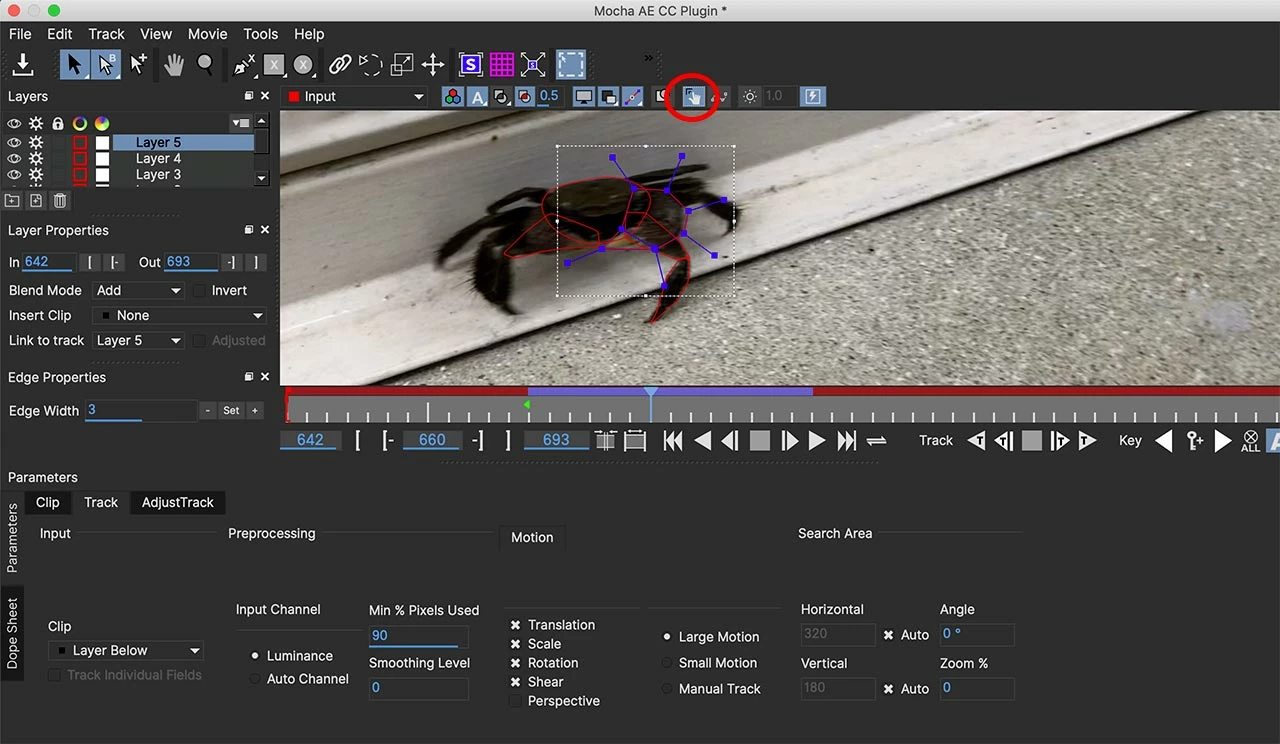Select the Add Point tool

138,65
